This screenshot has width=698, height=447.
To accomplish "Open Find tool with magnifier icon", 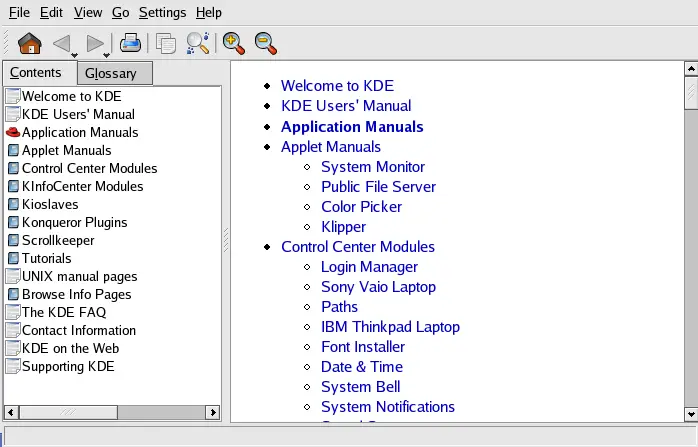I will [198, 43].
